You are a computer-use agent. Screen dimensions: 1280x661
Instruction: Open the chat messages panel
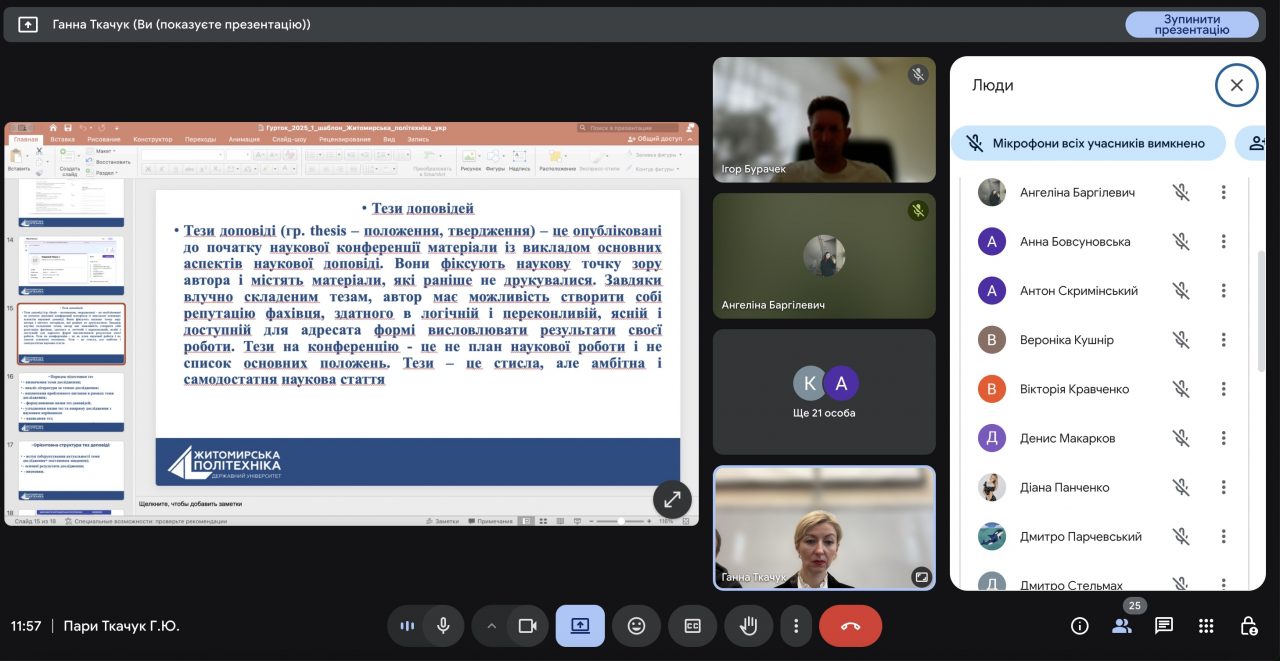click(1164, 626)
